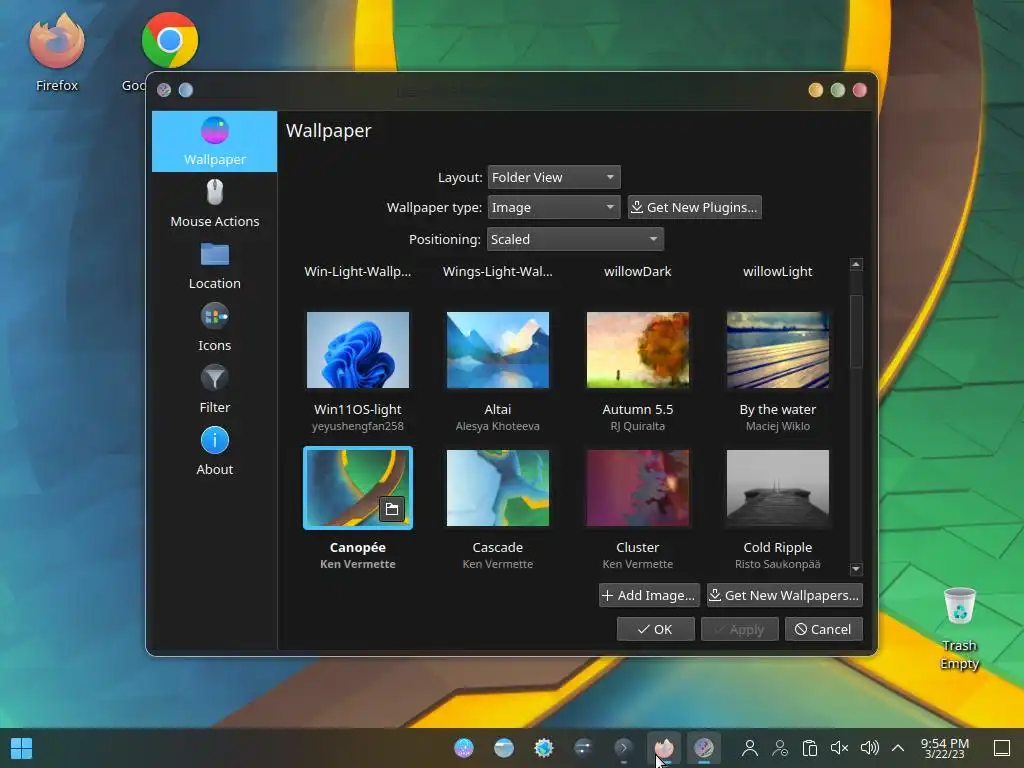Screen dimensions: 1024x768
Task: Click the Win-Light-Wallp... wallpaper label
Action: [x=358, y=271]
